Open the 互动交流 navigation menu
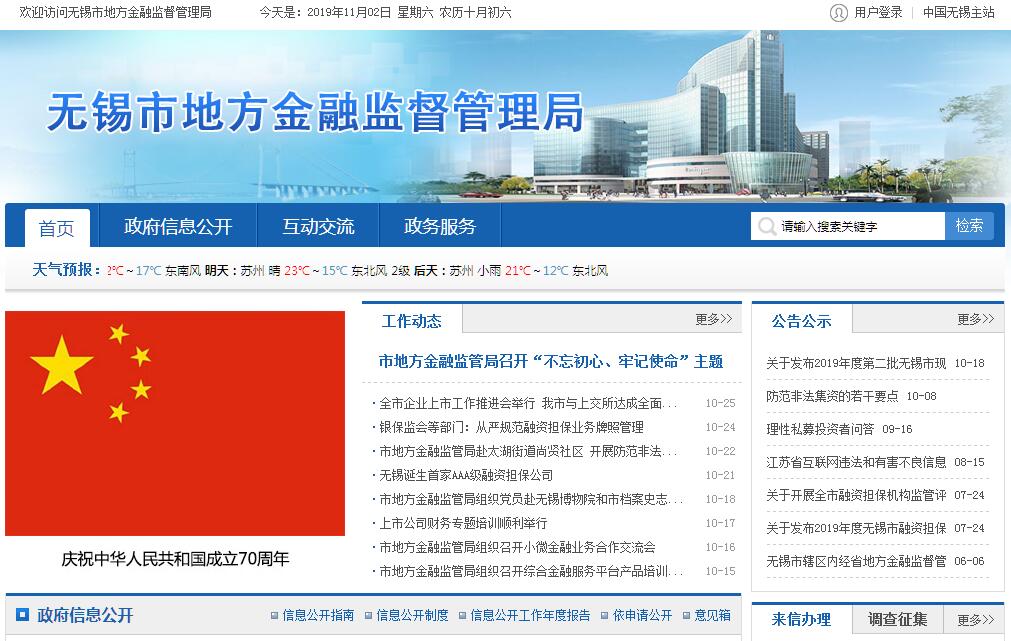Screen dimensions: 1011x641 point(318,227)
